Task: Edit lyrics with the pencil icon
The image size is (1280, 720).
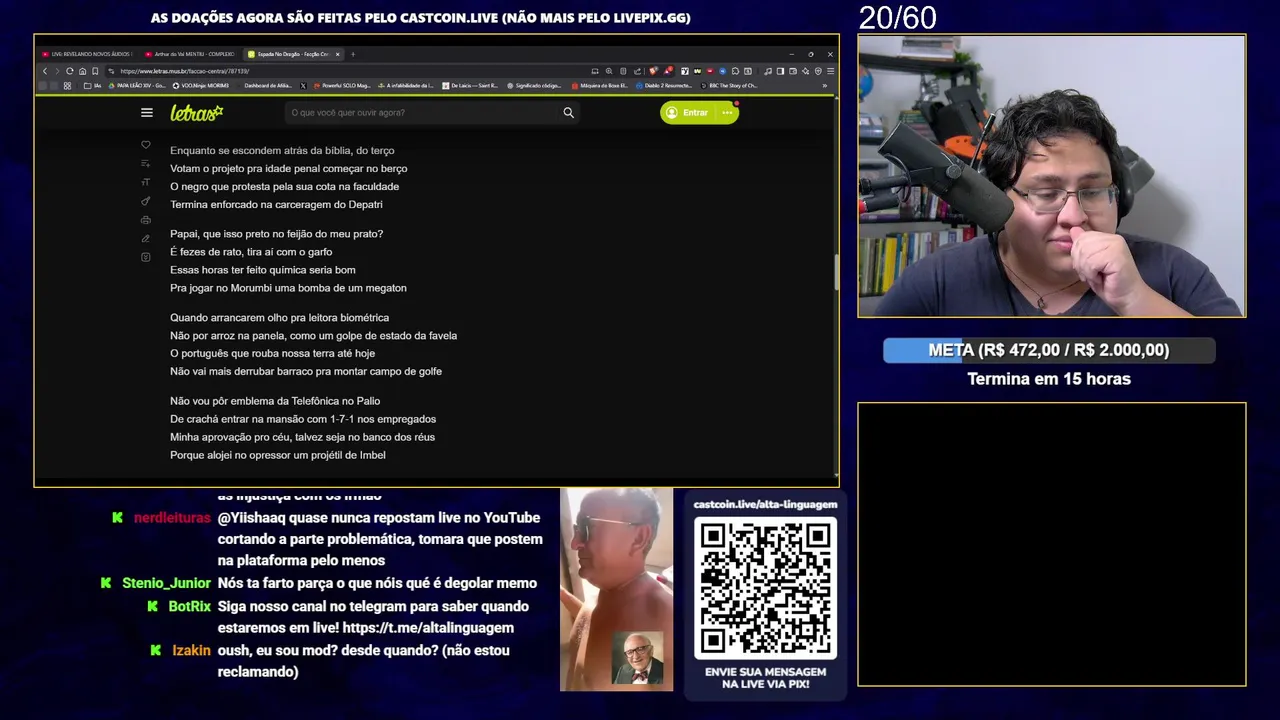Action: (x=145, y=238)
